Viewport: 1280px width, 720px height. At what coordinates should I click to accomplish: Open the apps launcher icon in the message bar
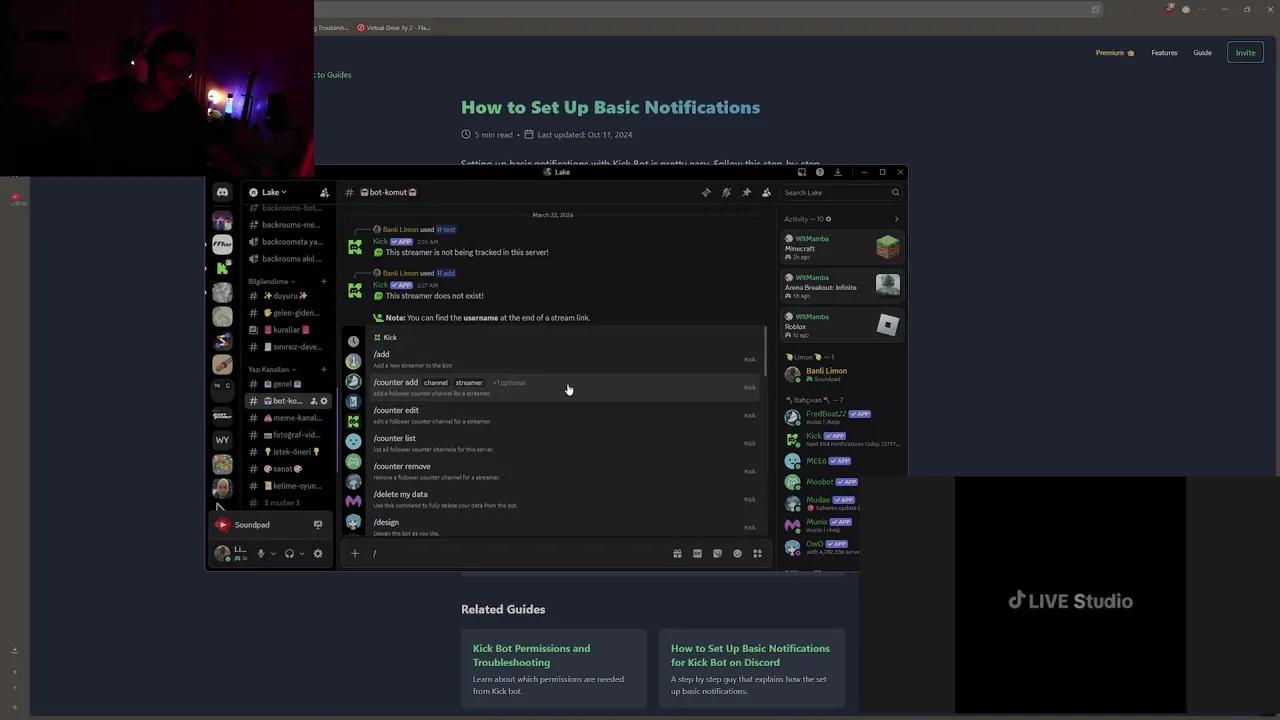coord(757,553)
